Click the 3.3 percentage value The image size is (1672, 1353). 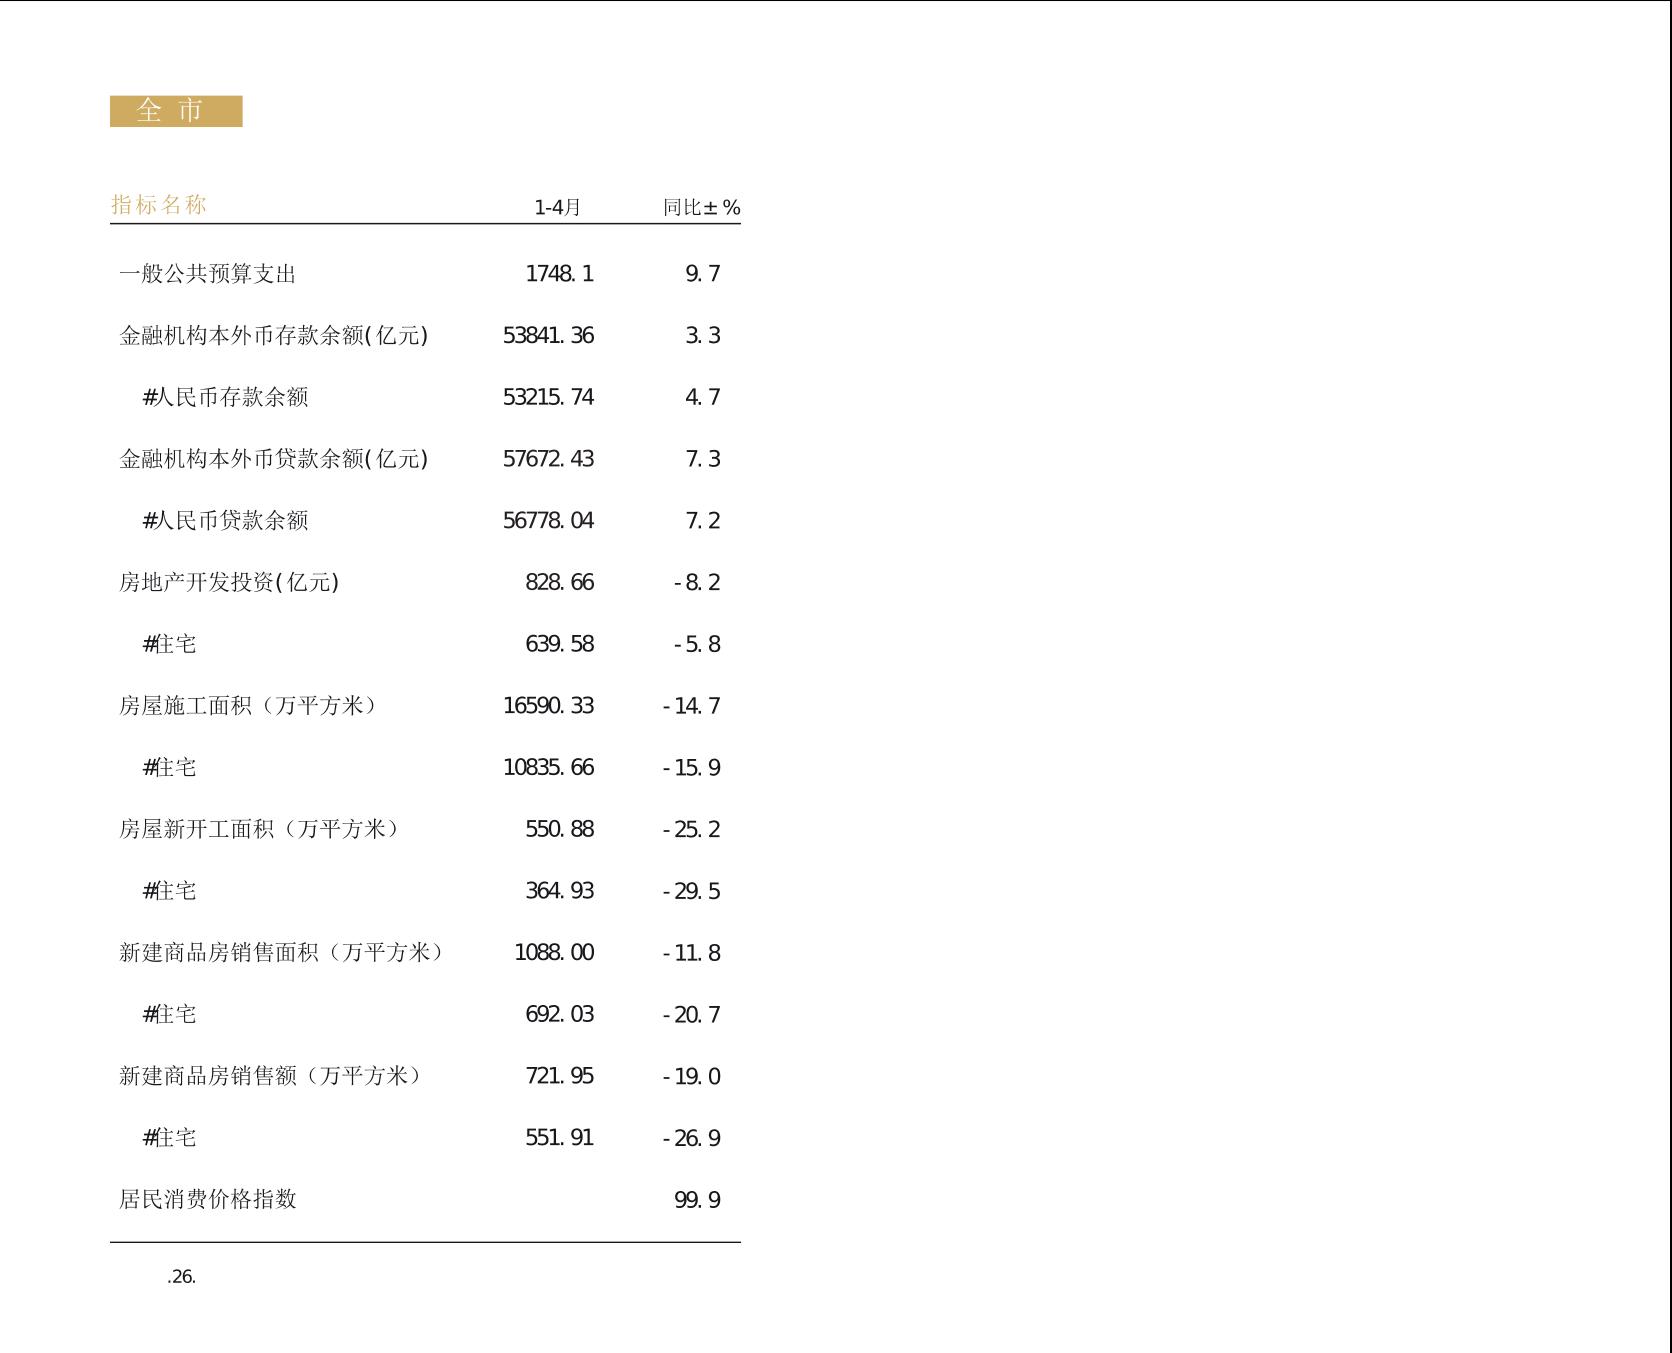[x=703, y=336]
